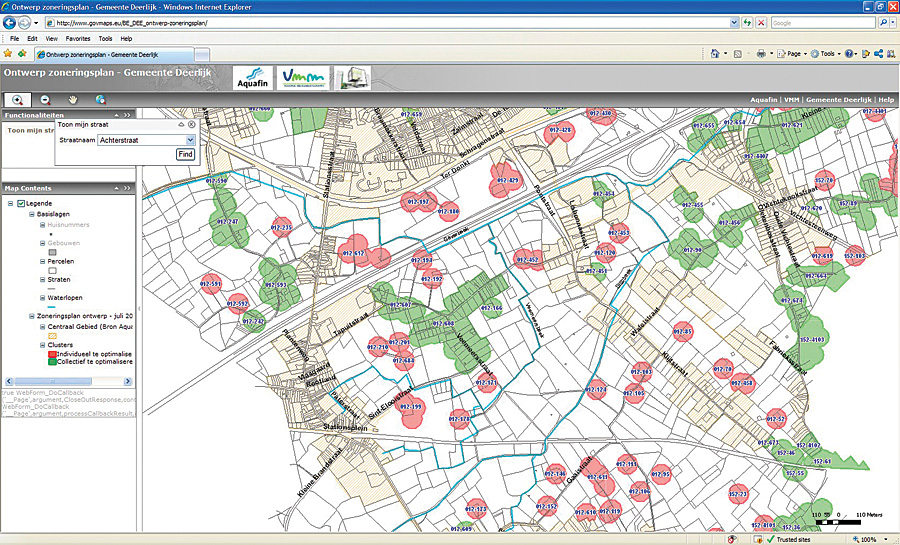
Task: Select the zoom out map tool
Action: (x=45, y=100)
